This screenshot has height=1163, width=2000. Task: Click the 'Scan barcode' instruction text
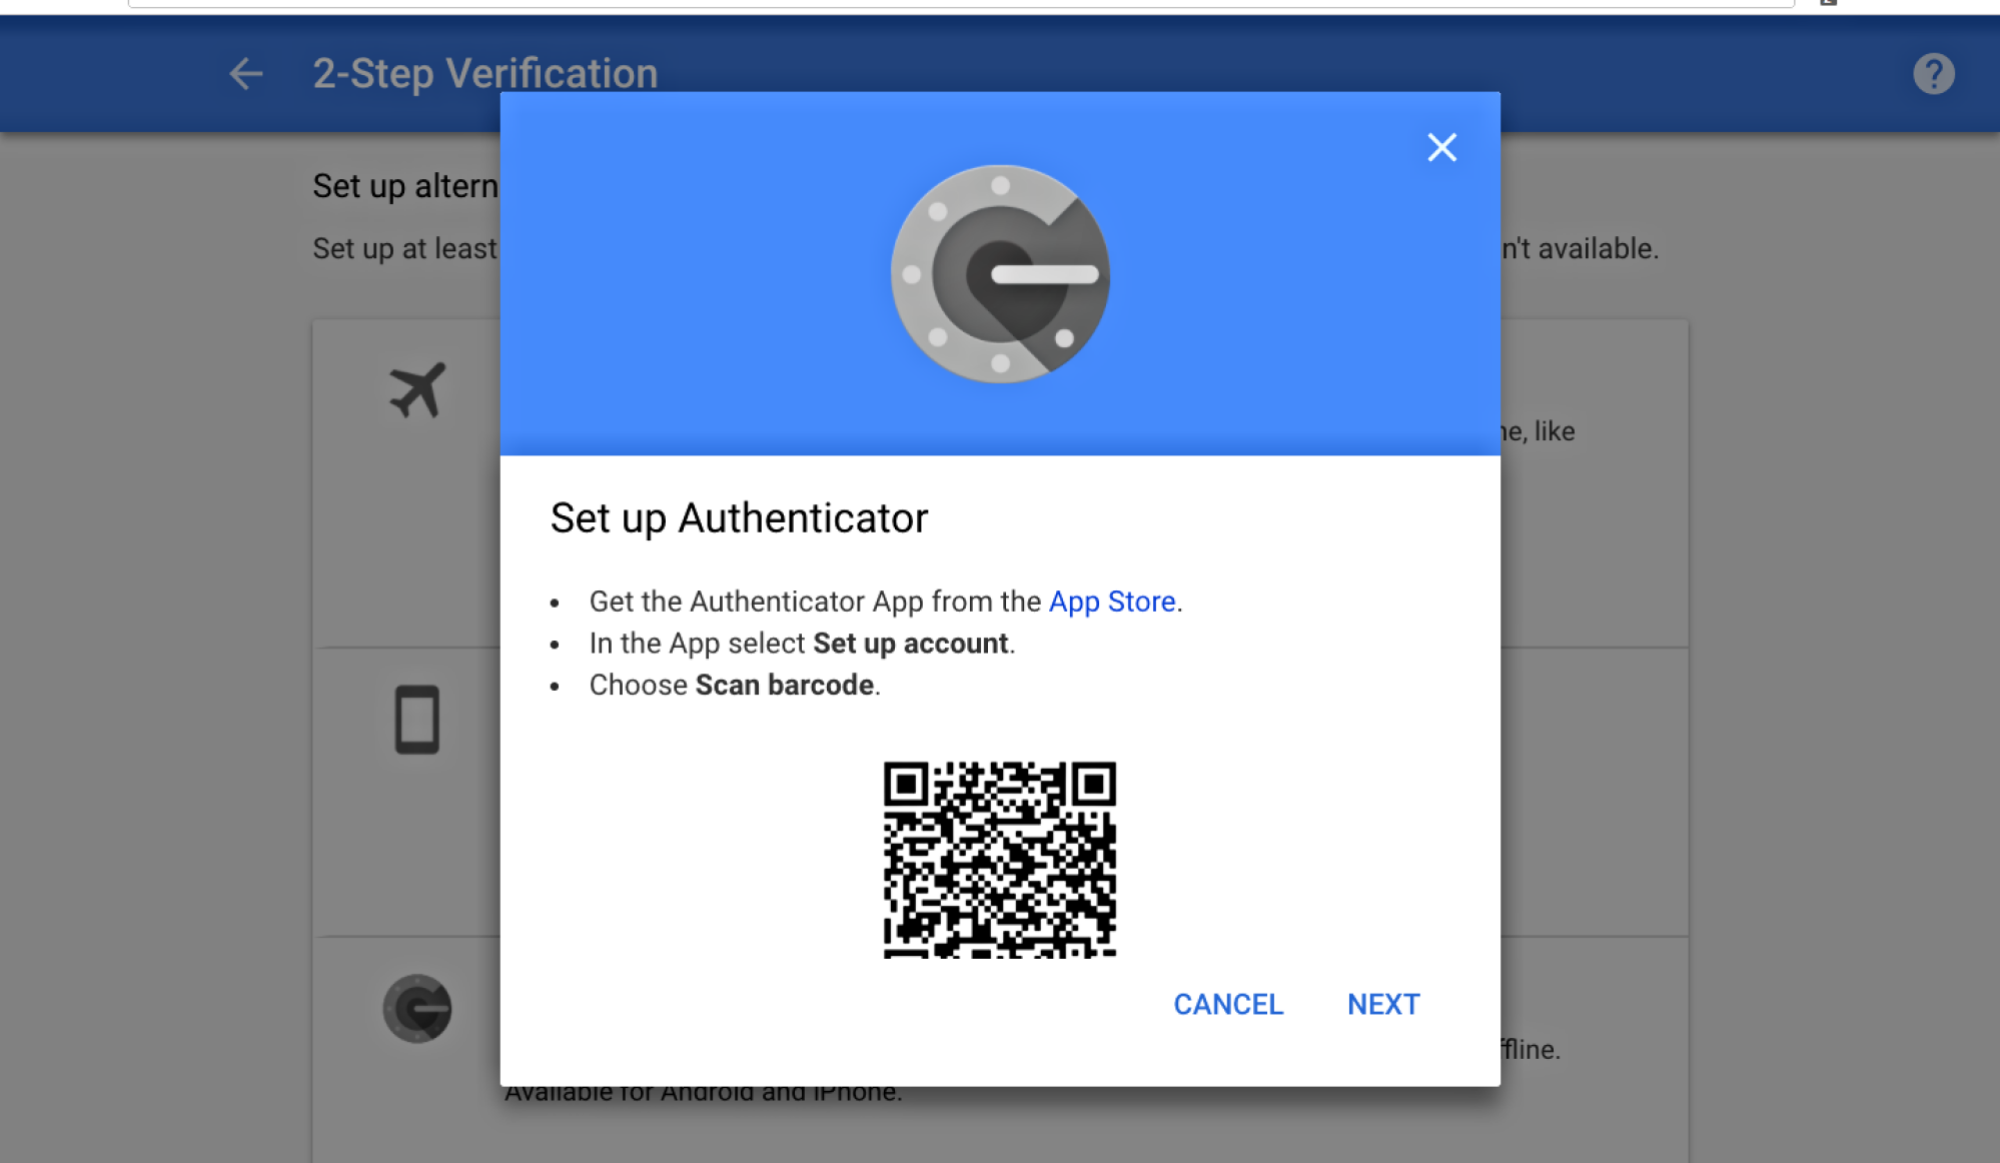point(785,685)
